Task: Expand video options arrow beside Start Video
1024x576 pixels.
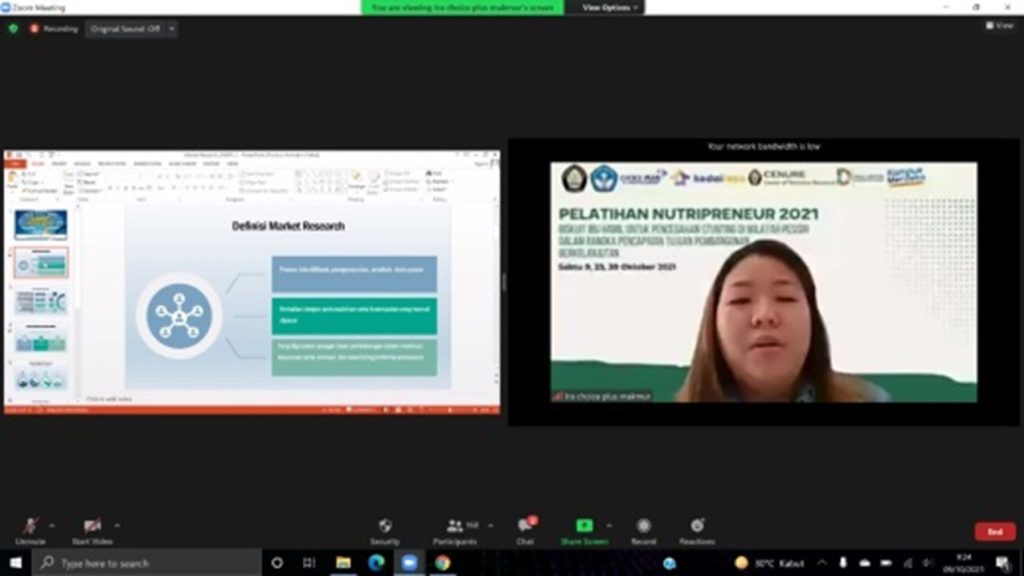Action: (117, 524)
